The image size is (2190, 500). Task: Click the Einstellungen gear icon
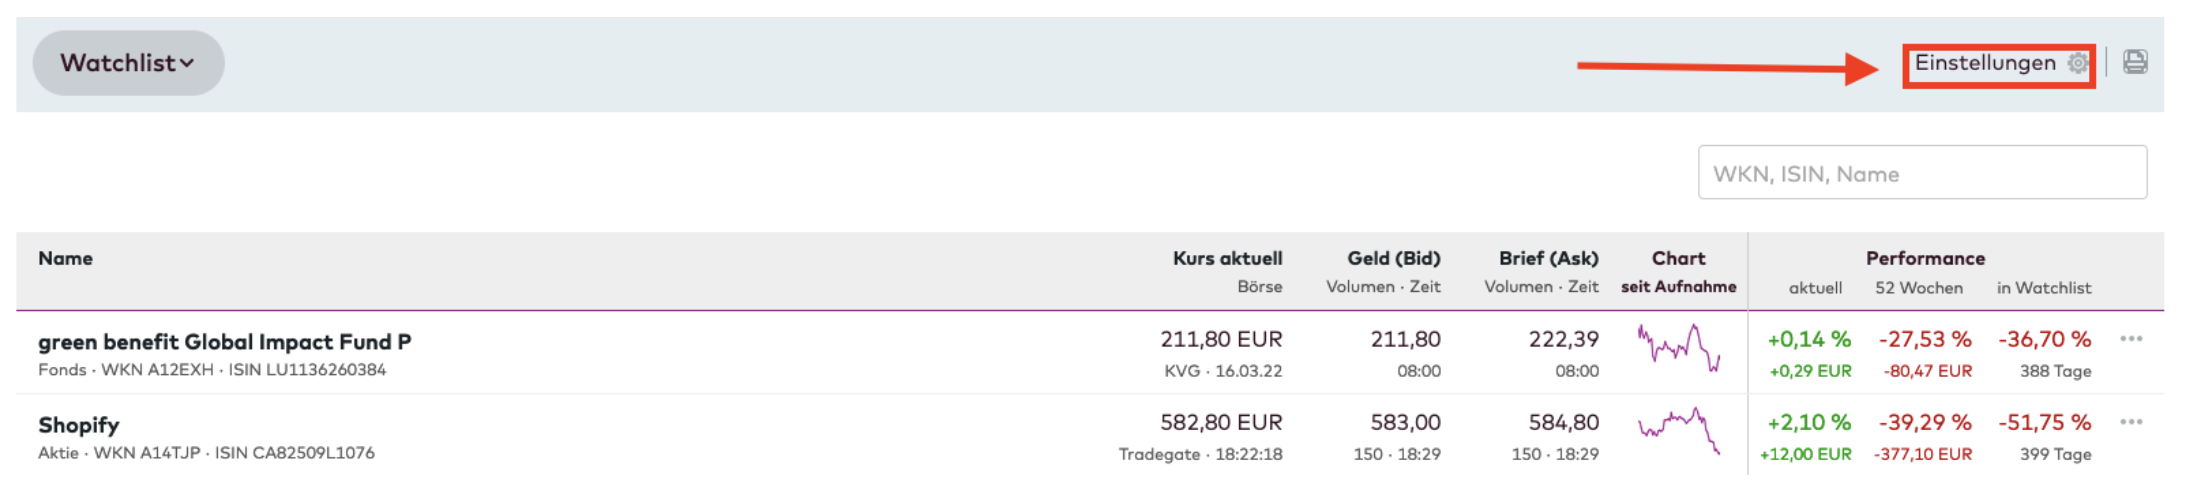click(x=2078, y=63)
